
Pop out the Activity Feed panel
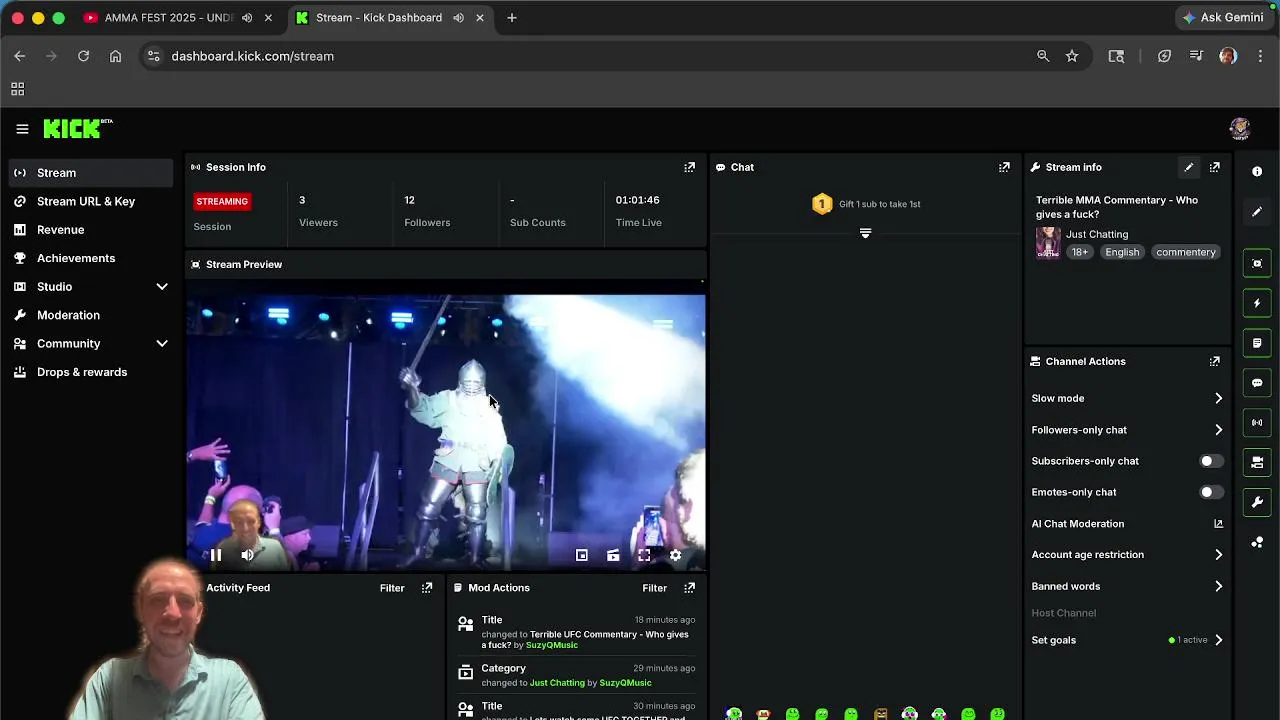(x=427, y=588)
